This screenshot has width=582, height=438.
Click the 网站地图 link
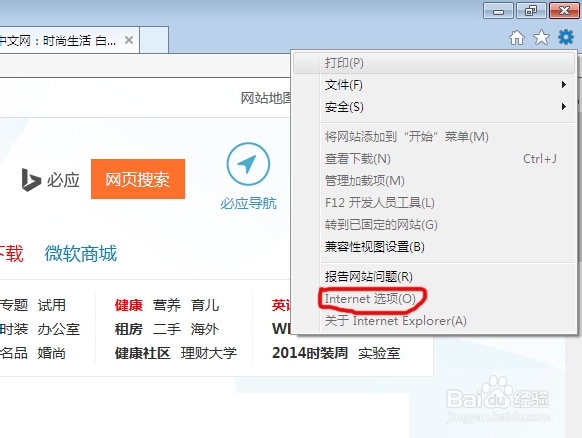(266, 98)
